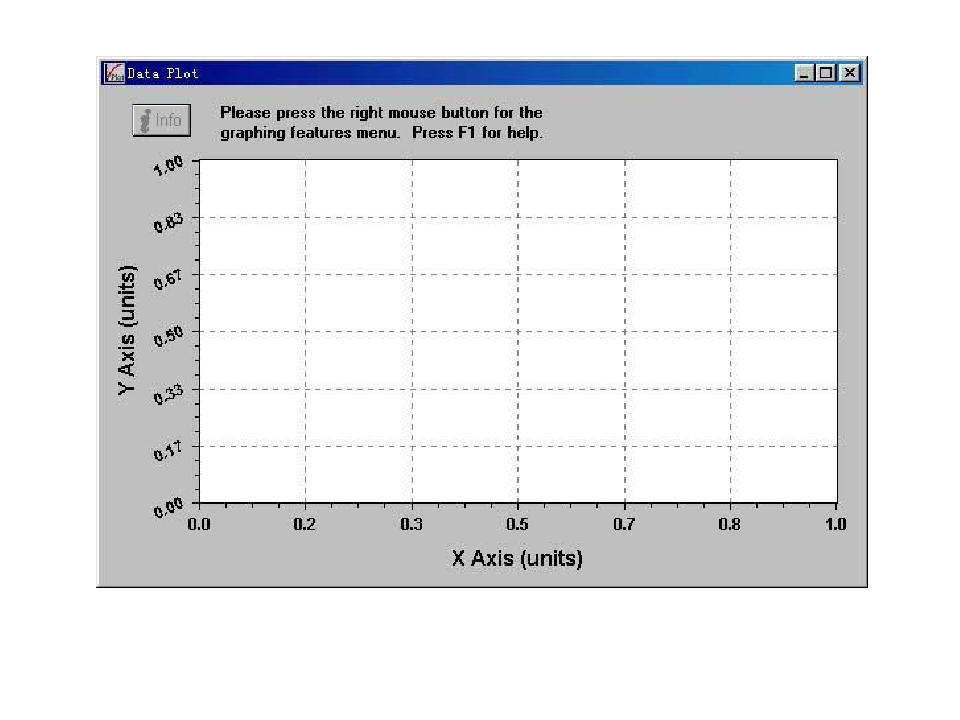Click the 0.7 label on the X axis
Screen dimensions: 960x720
pyautogui.click(x=625, y=523)
